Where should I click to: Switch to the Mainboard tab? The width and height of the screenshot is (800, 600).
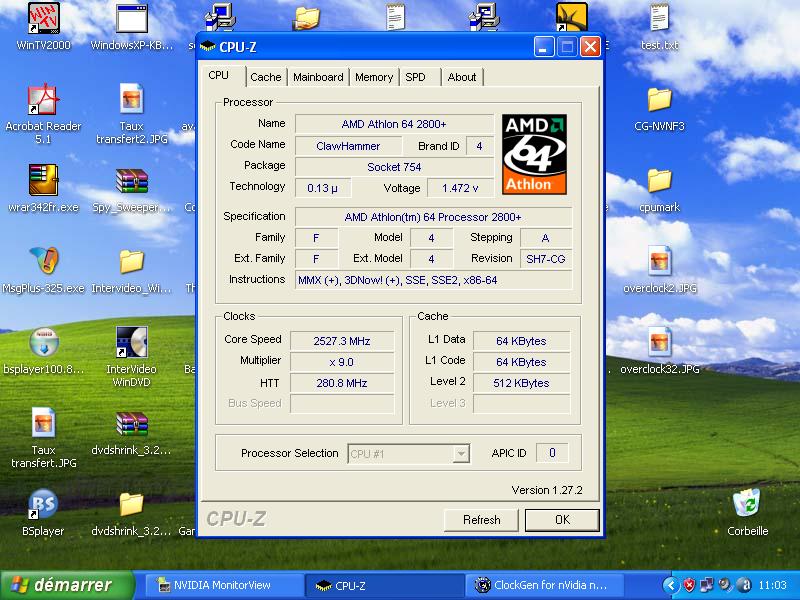[318, 77]
